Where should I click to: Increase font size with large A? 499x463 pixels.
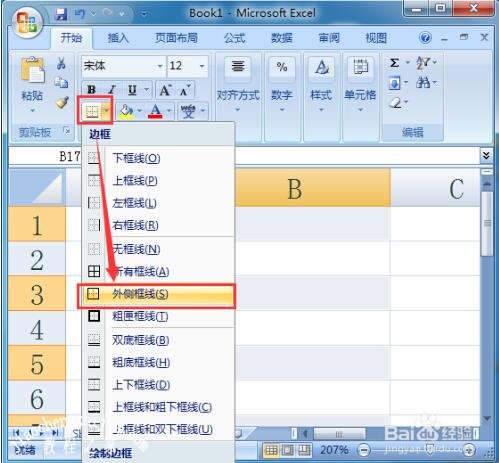(x=165, y=90)
